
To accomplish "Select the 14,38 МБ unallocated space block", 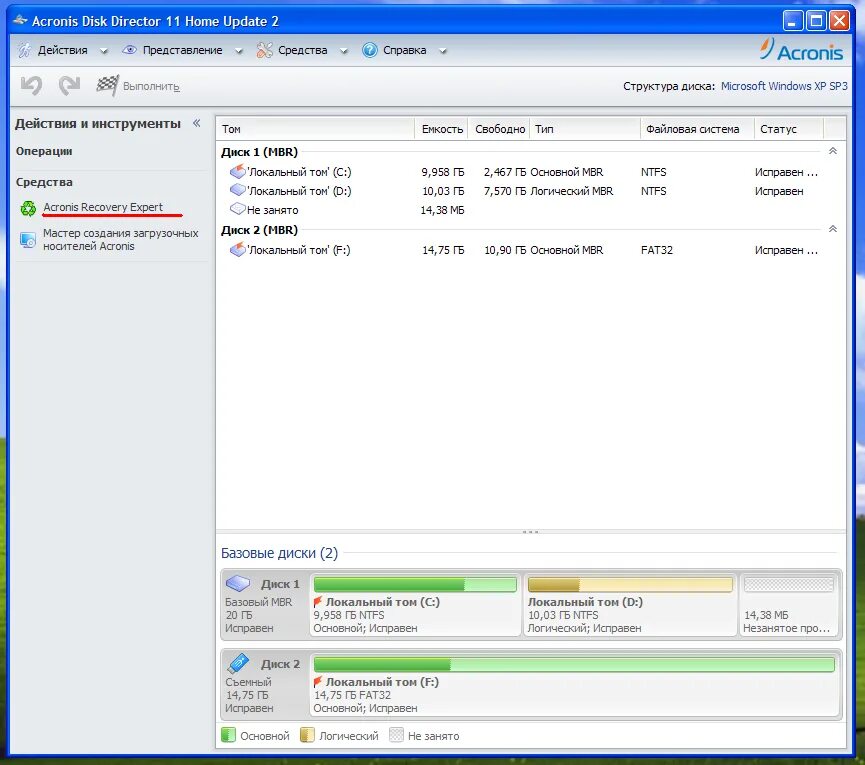I will 789,604.
